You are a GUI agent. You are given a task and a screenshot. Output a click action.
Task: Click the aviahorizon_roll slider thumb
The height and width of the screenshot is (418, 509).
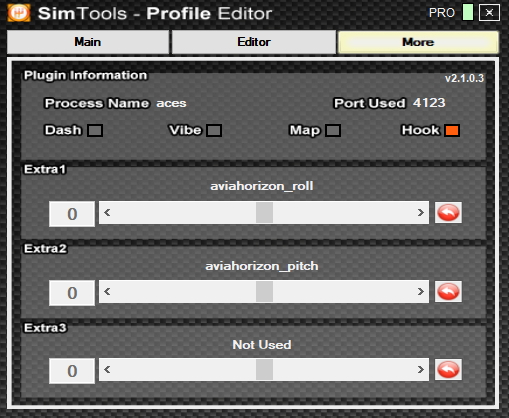[x=264, y=213]
